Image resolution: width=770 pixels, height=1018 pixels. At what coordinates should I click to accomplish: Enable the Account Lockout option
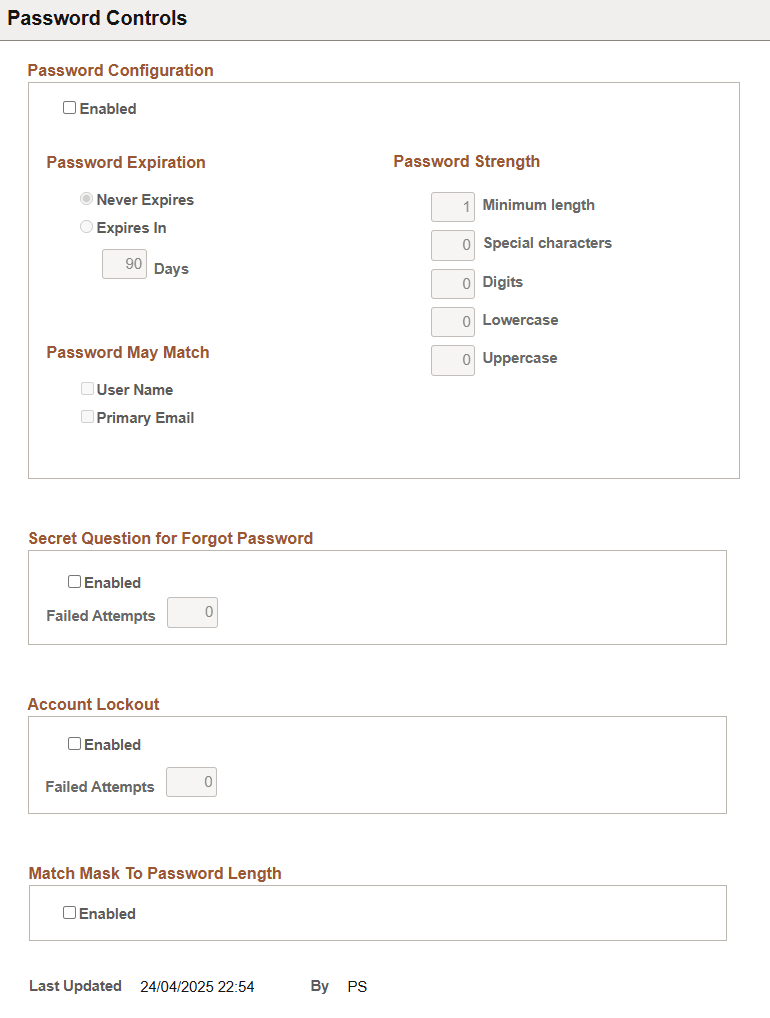point(74,743)
